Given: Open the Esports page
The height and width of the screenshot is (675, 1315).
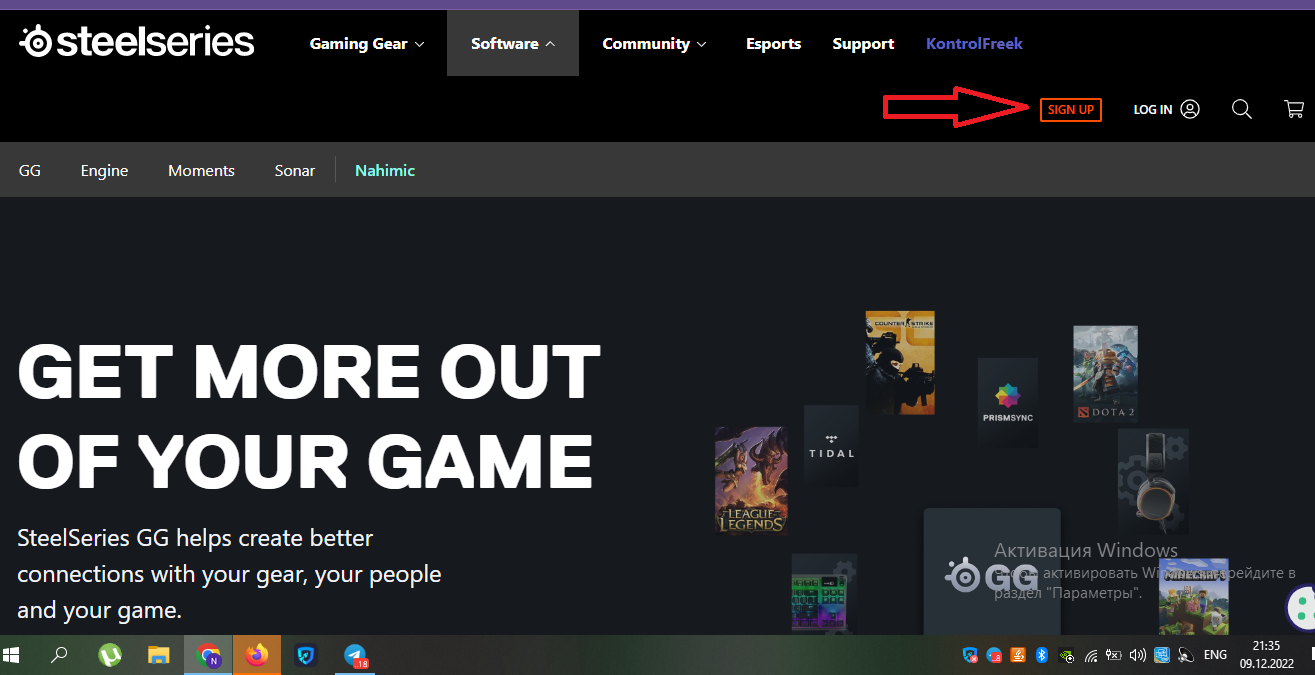Looking at the screenshot, I should [773, 44].
